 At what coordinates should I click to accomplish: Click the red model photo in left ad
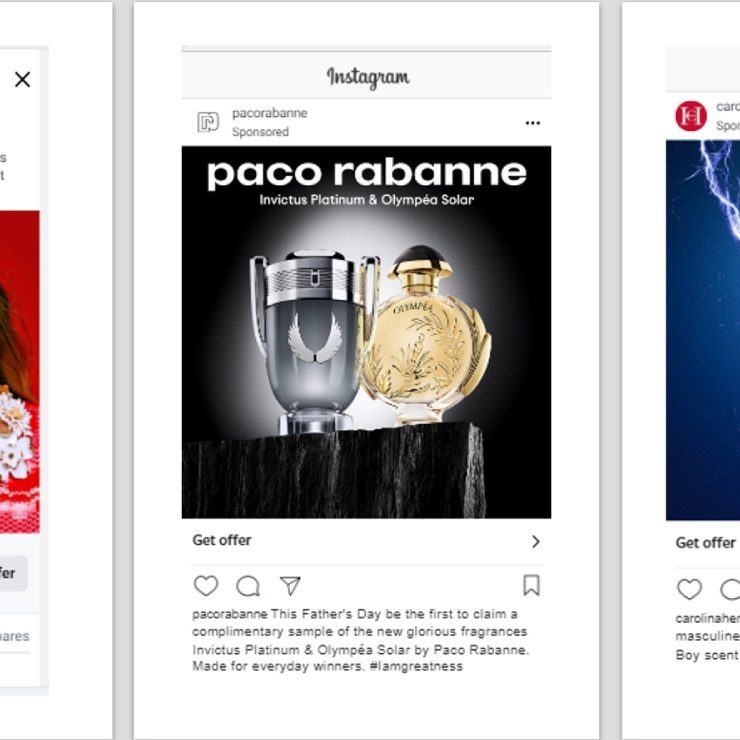19,371
